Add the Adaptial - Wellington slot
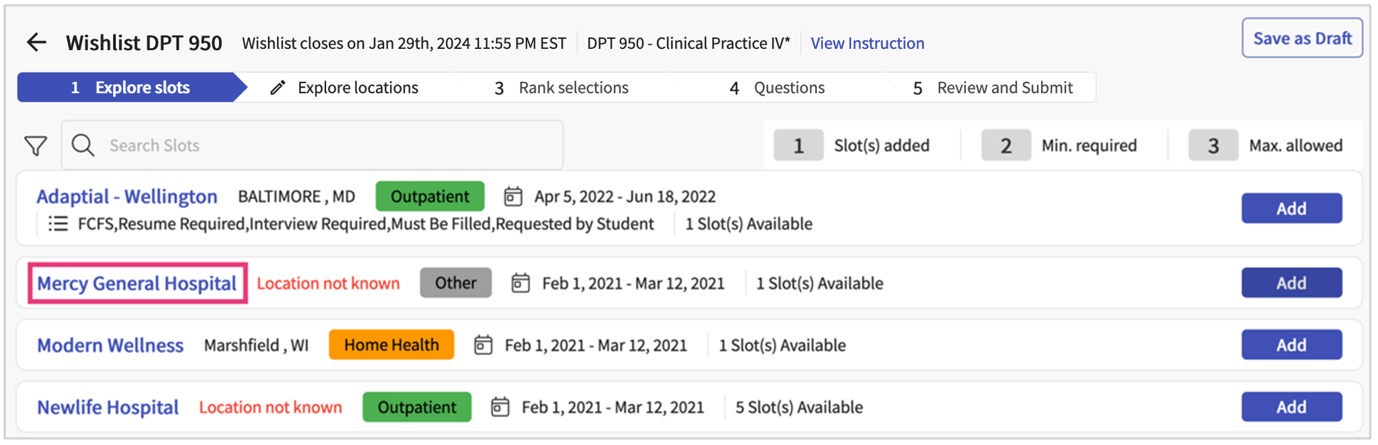 click(x=1291, y=209)
